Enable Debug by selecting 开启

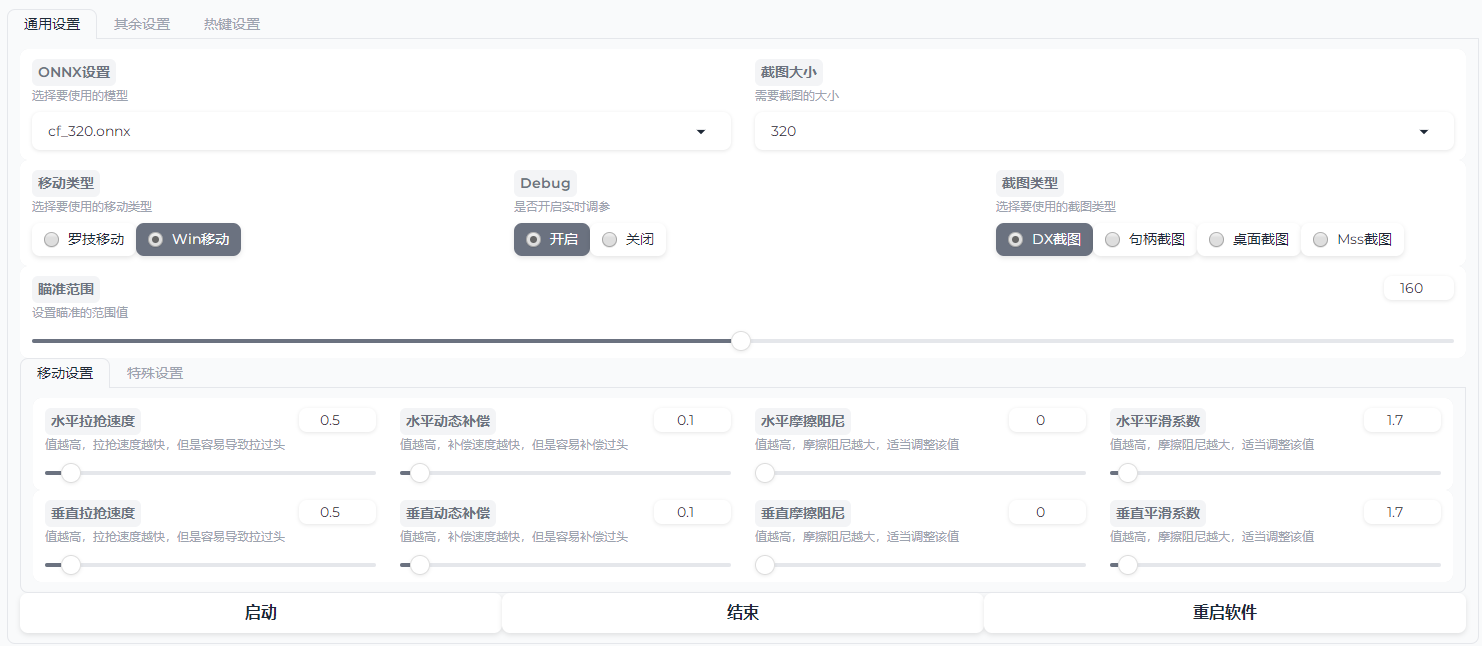click(551, 239)
